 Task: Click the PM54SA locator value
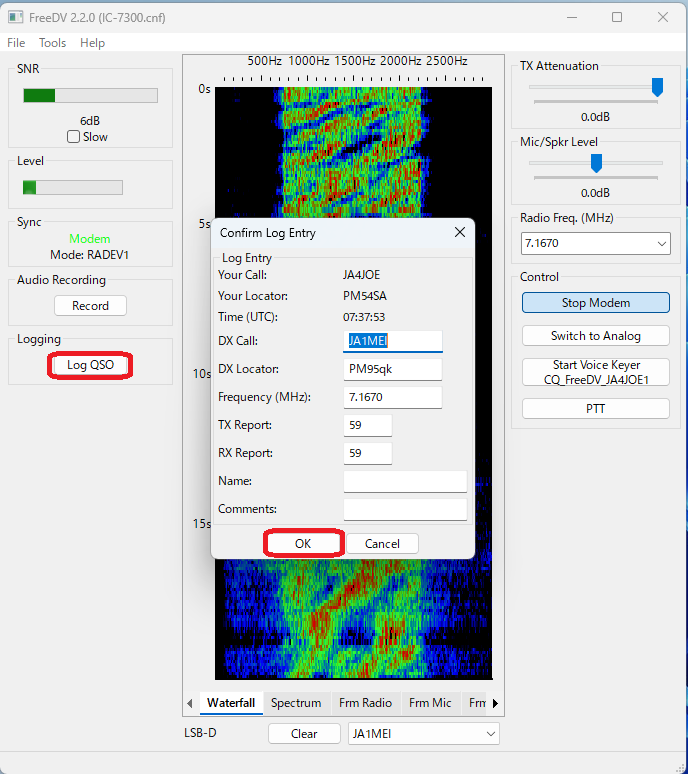pyautogui.click(x=365, y=296)
